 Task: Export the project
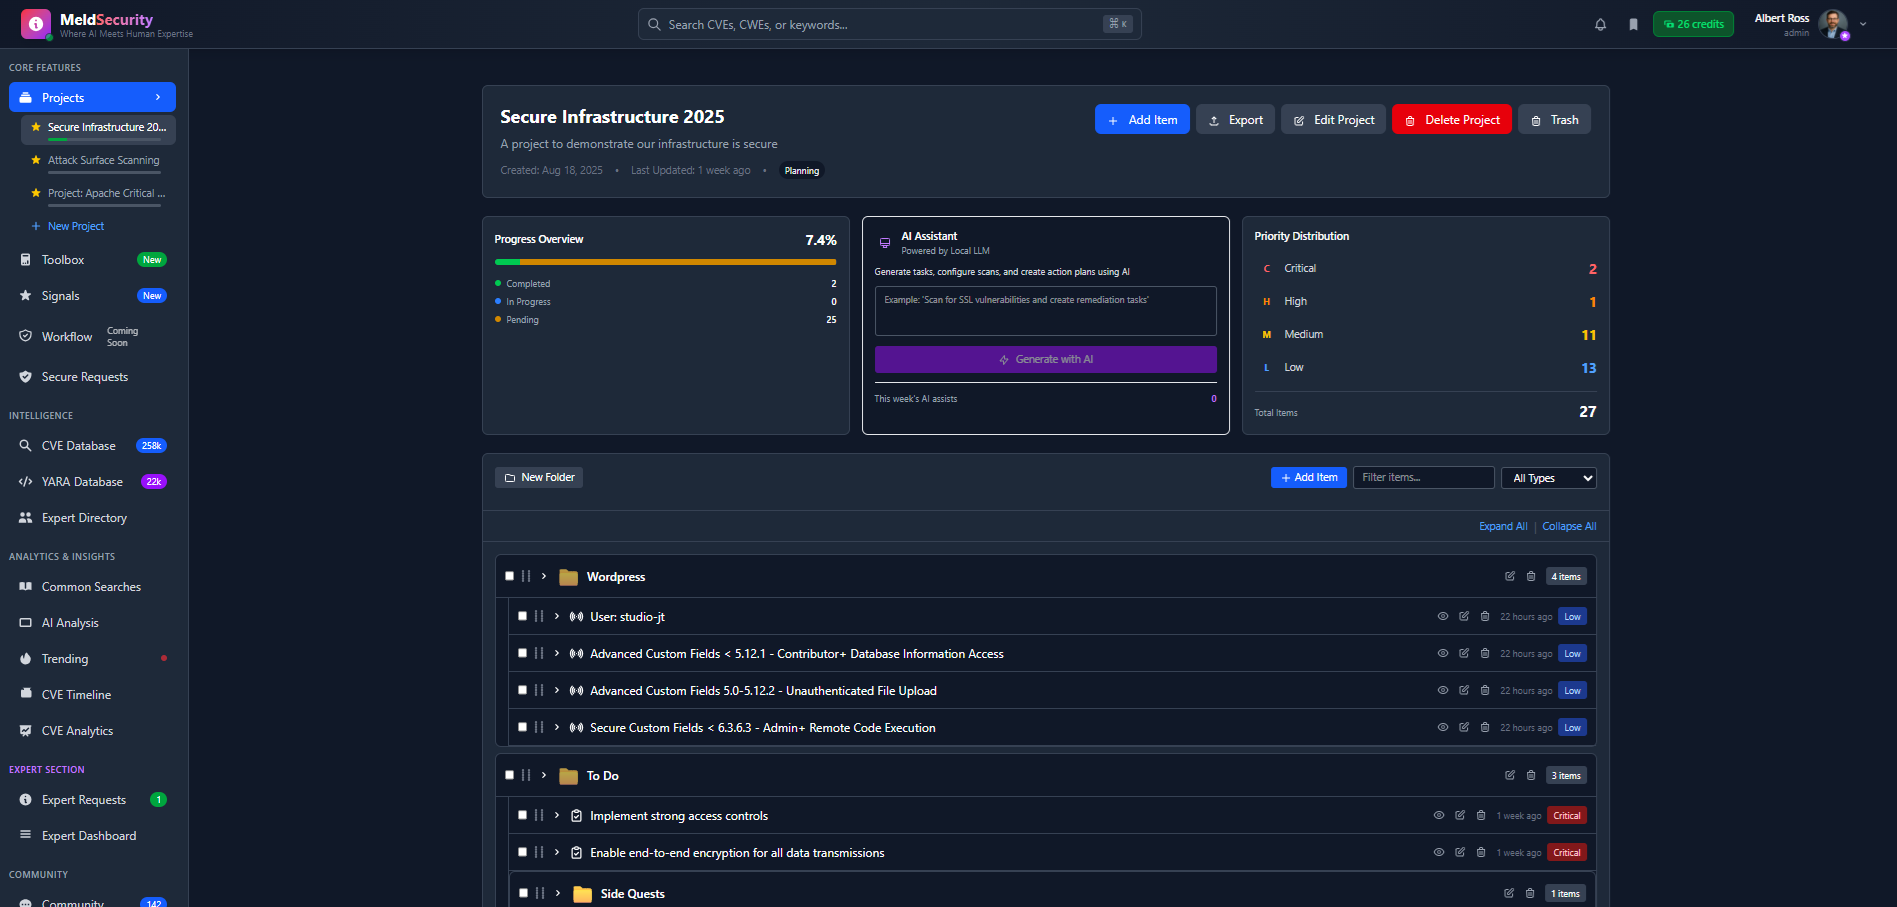point(1235,119)
